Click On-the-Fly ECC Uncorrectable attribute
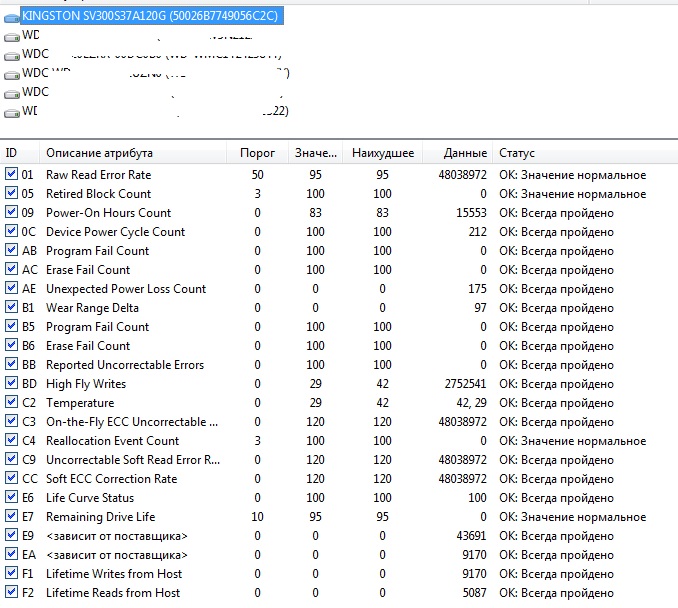The image size is (678, 608). tap(132, 422)
